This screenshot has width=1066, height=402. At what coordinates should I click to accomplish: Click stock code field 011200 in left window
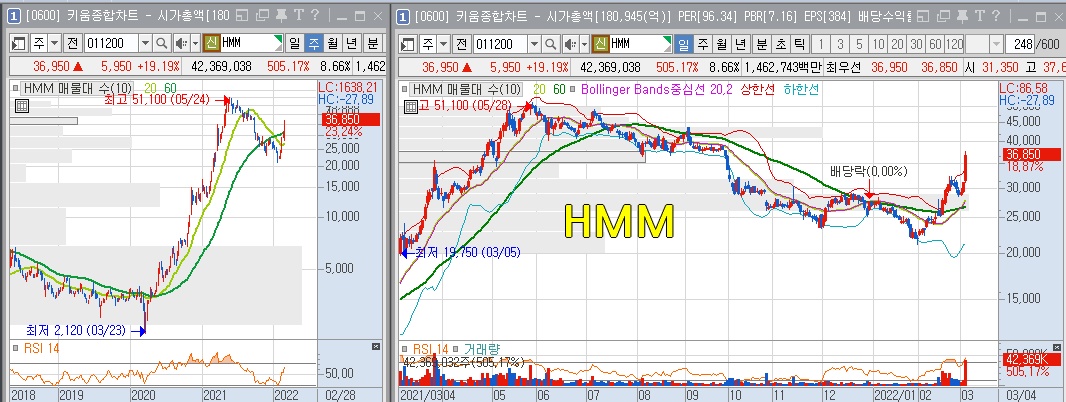point(111,44)
